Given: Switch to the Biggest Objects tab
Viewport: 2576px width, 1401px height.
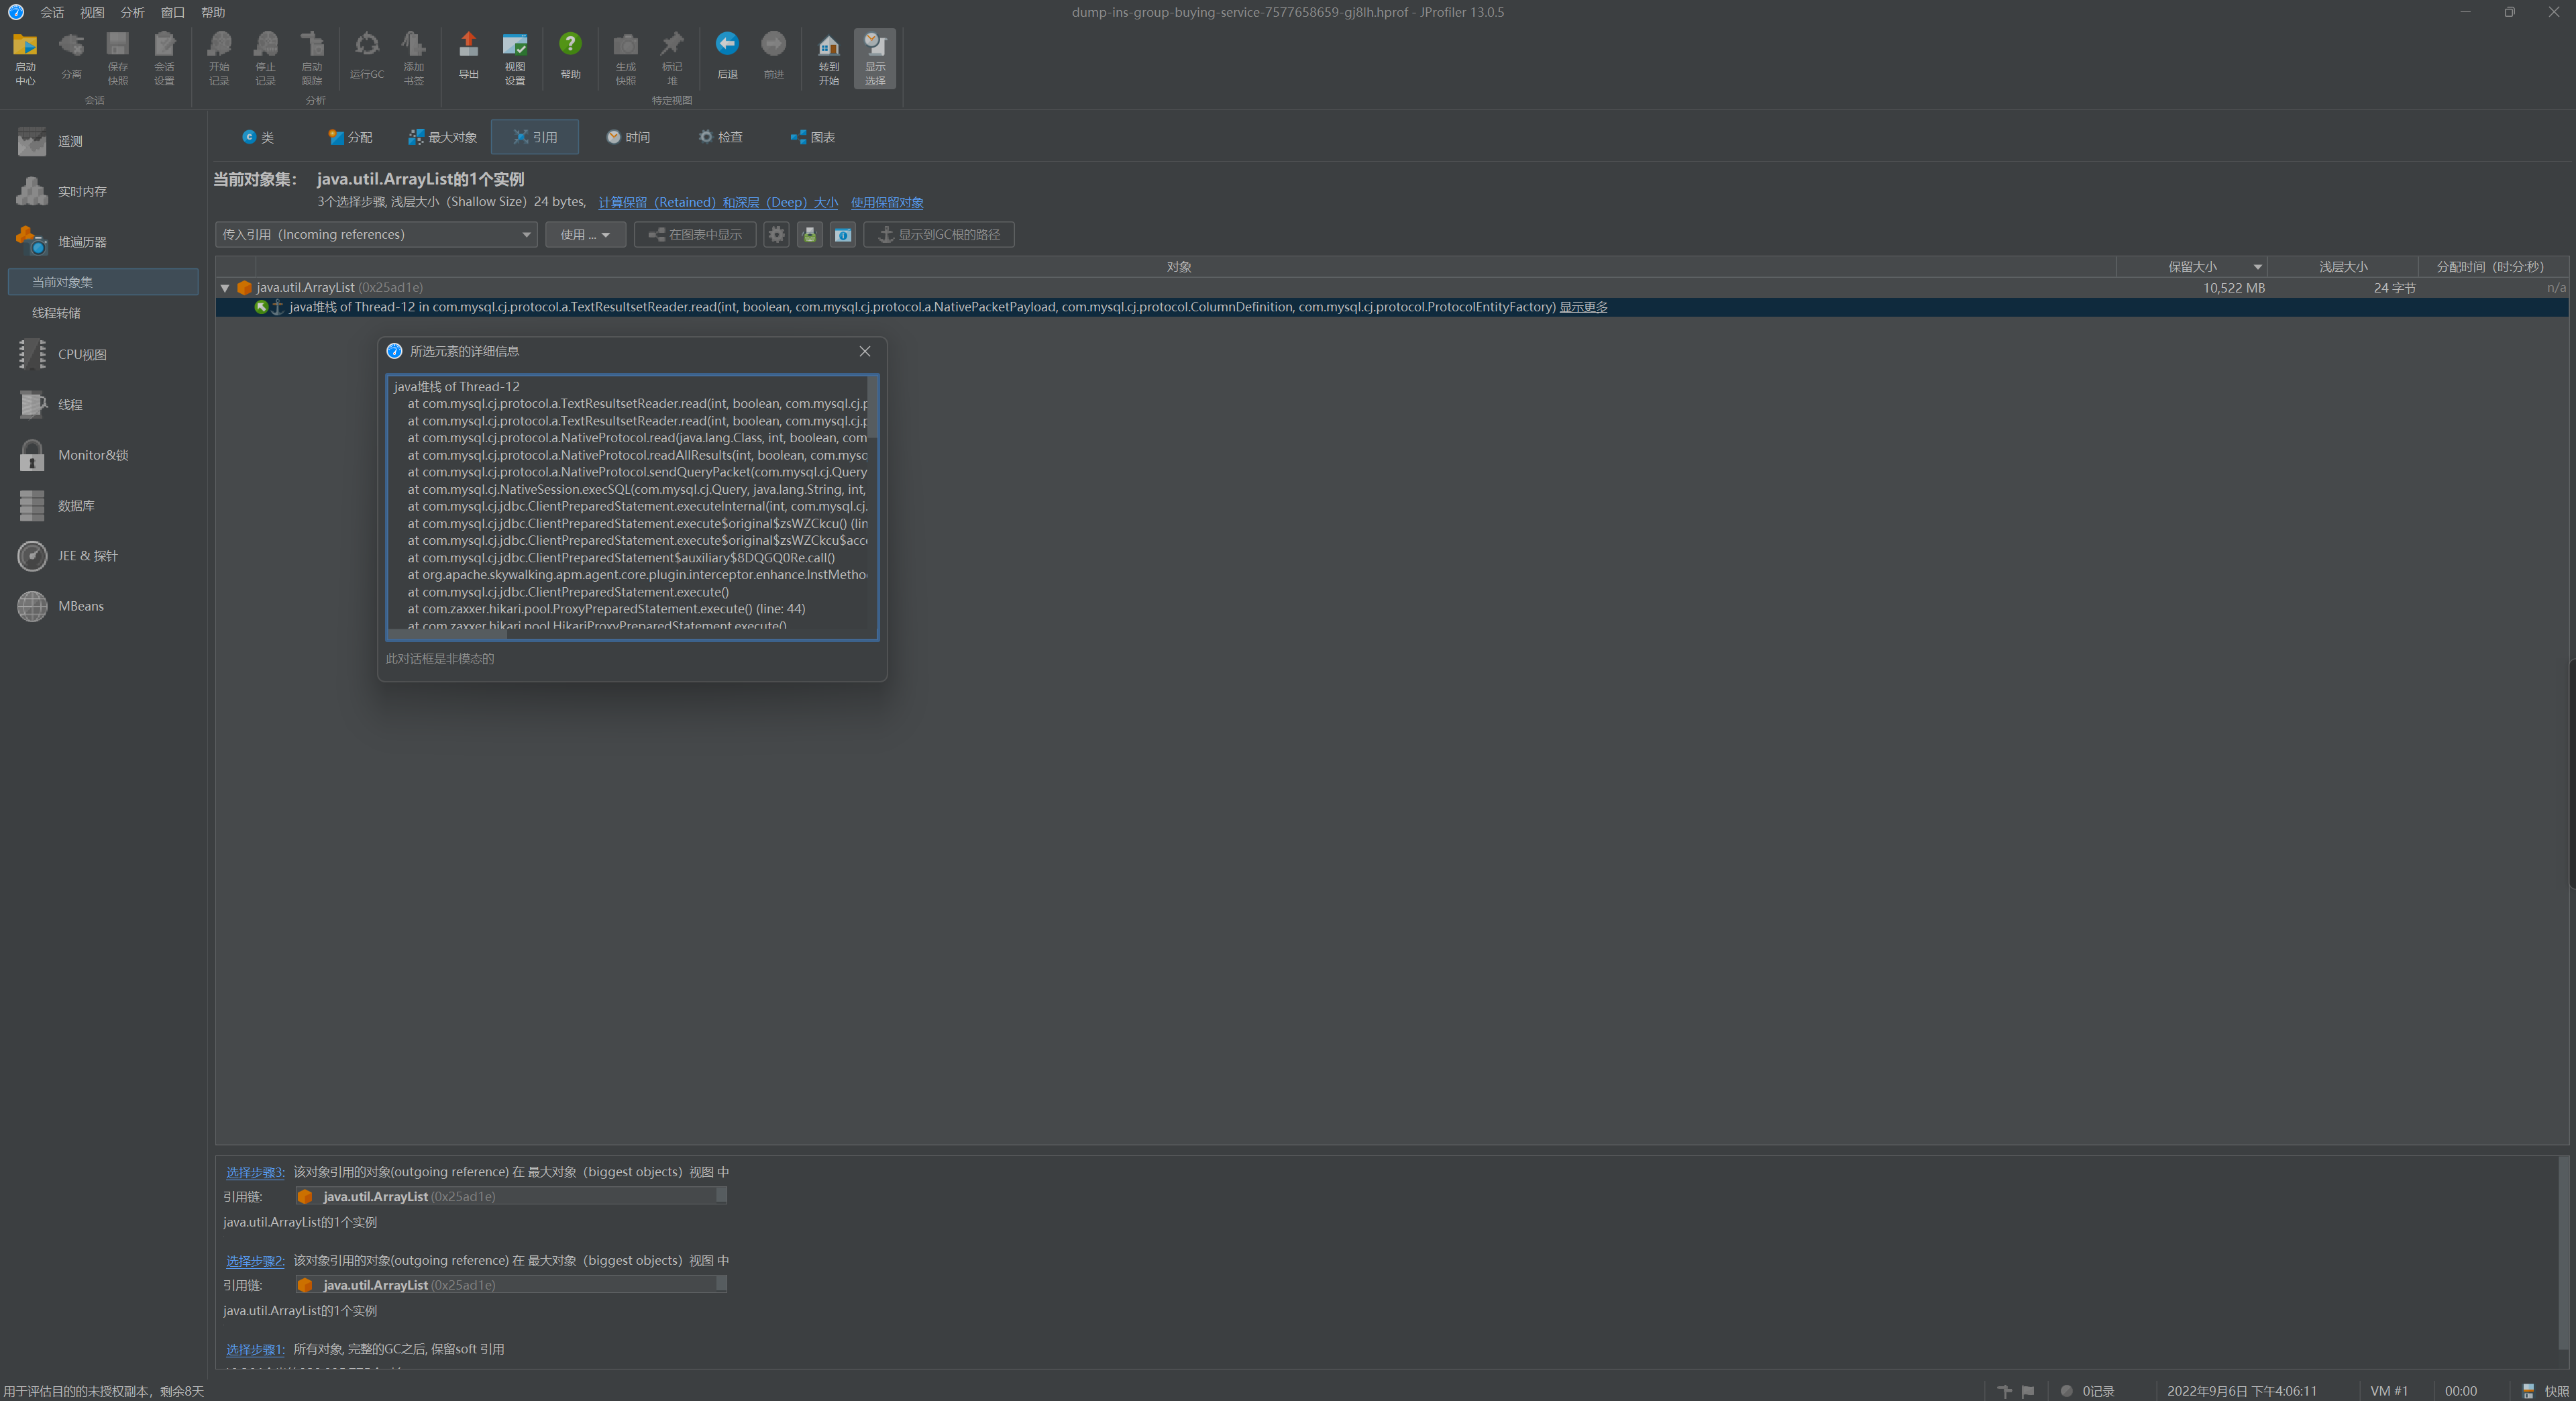Looking at the screenshot, I should pos(442,137).
